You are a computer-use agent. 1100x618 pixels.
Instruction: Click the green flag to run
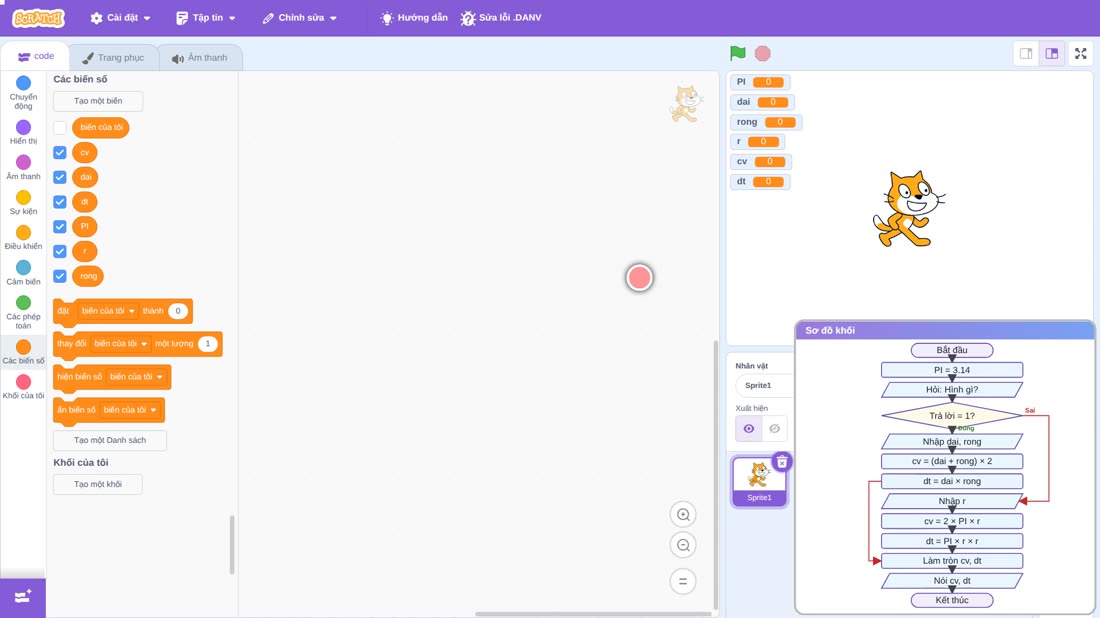pyautogui.click(x=737, y=53)
